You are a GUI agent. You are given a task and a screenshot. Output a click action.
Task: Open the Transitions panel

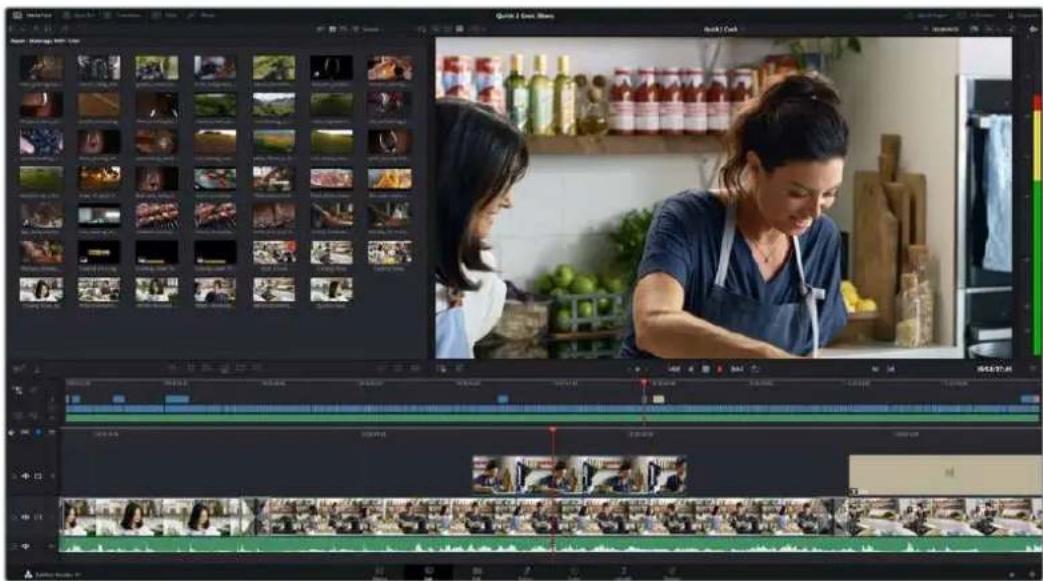point(124,15)
